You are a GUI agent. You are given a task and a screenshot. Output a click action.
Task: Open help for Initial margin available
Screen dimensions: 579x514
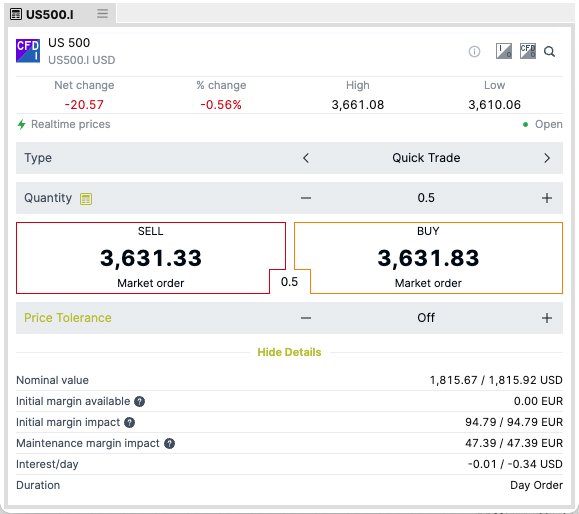point(139,401)
